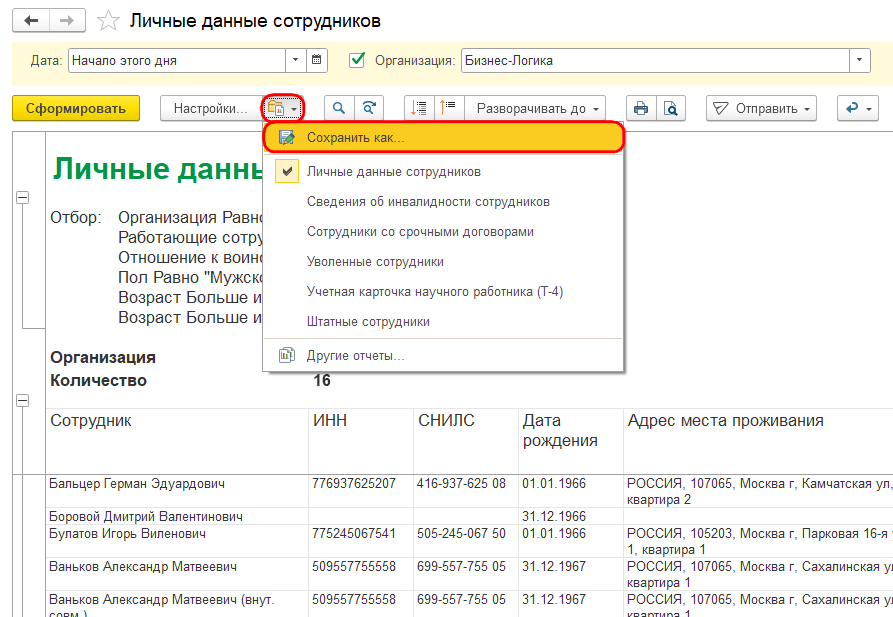Click the bold Количество label in report
This screenshot has width=893, height=617.
(99, 380)
